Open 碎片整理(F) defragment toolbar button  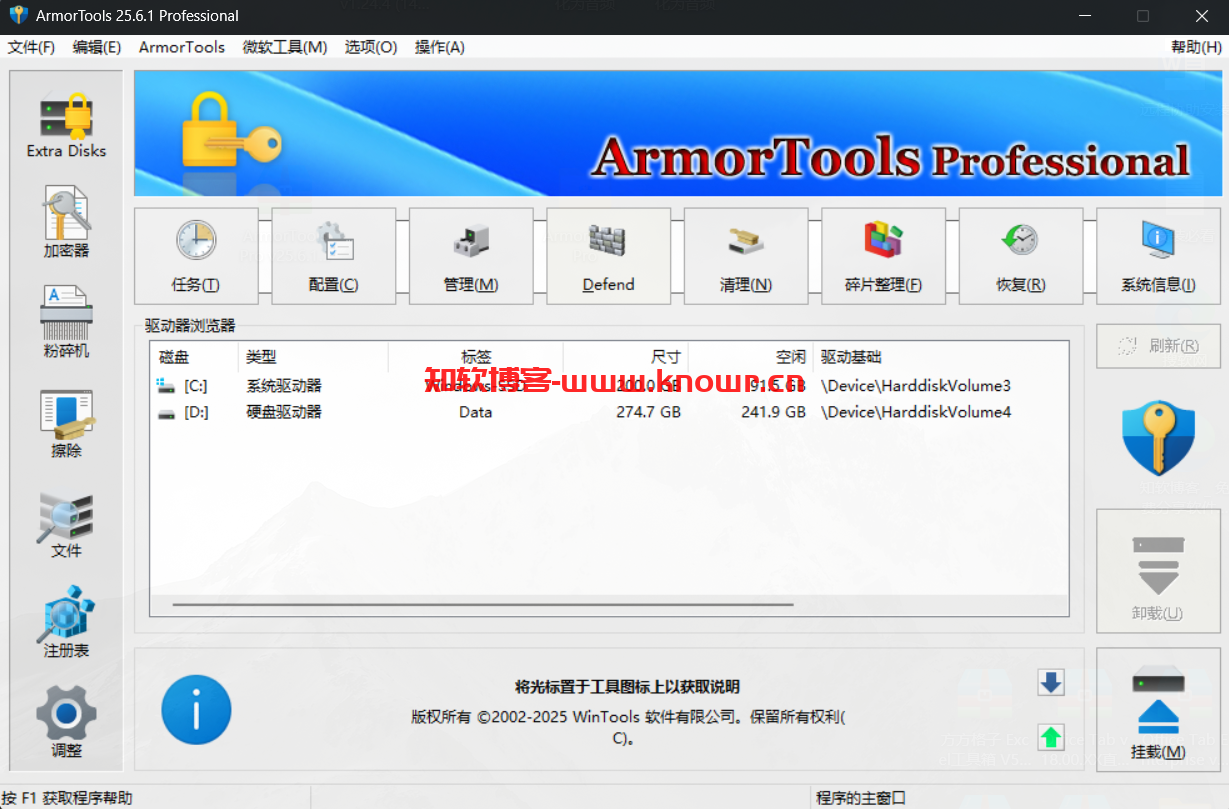[883, 256]
